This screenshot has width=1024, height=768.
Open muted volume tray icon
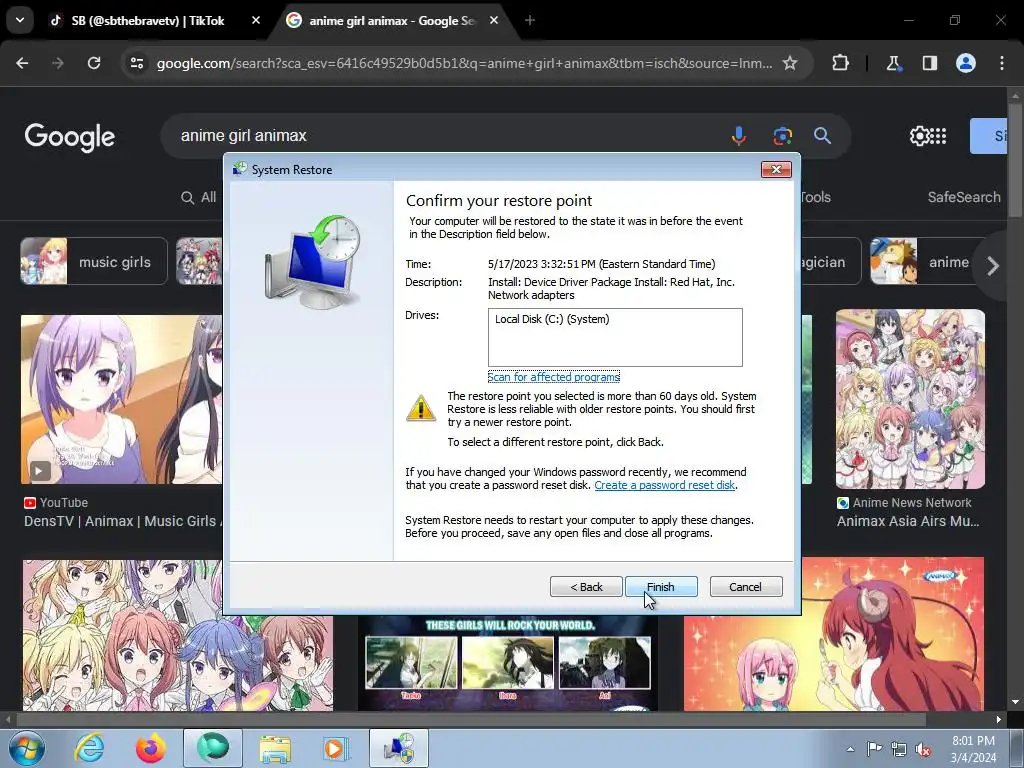923,749
